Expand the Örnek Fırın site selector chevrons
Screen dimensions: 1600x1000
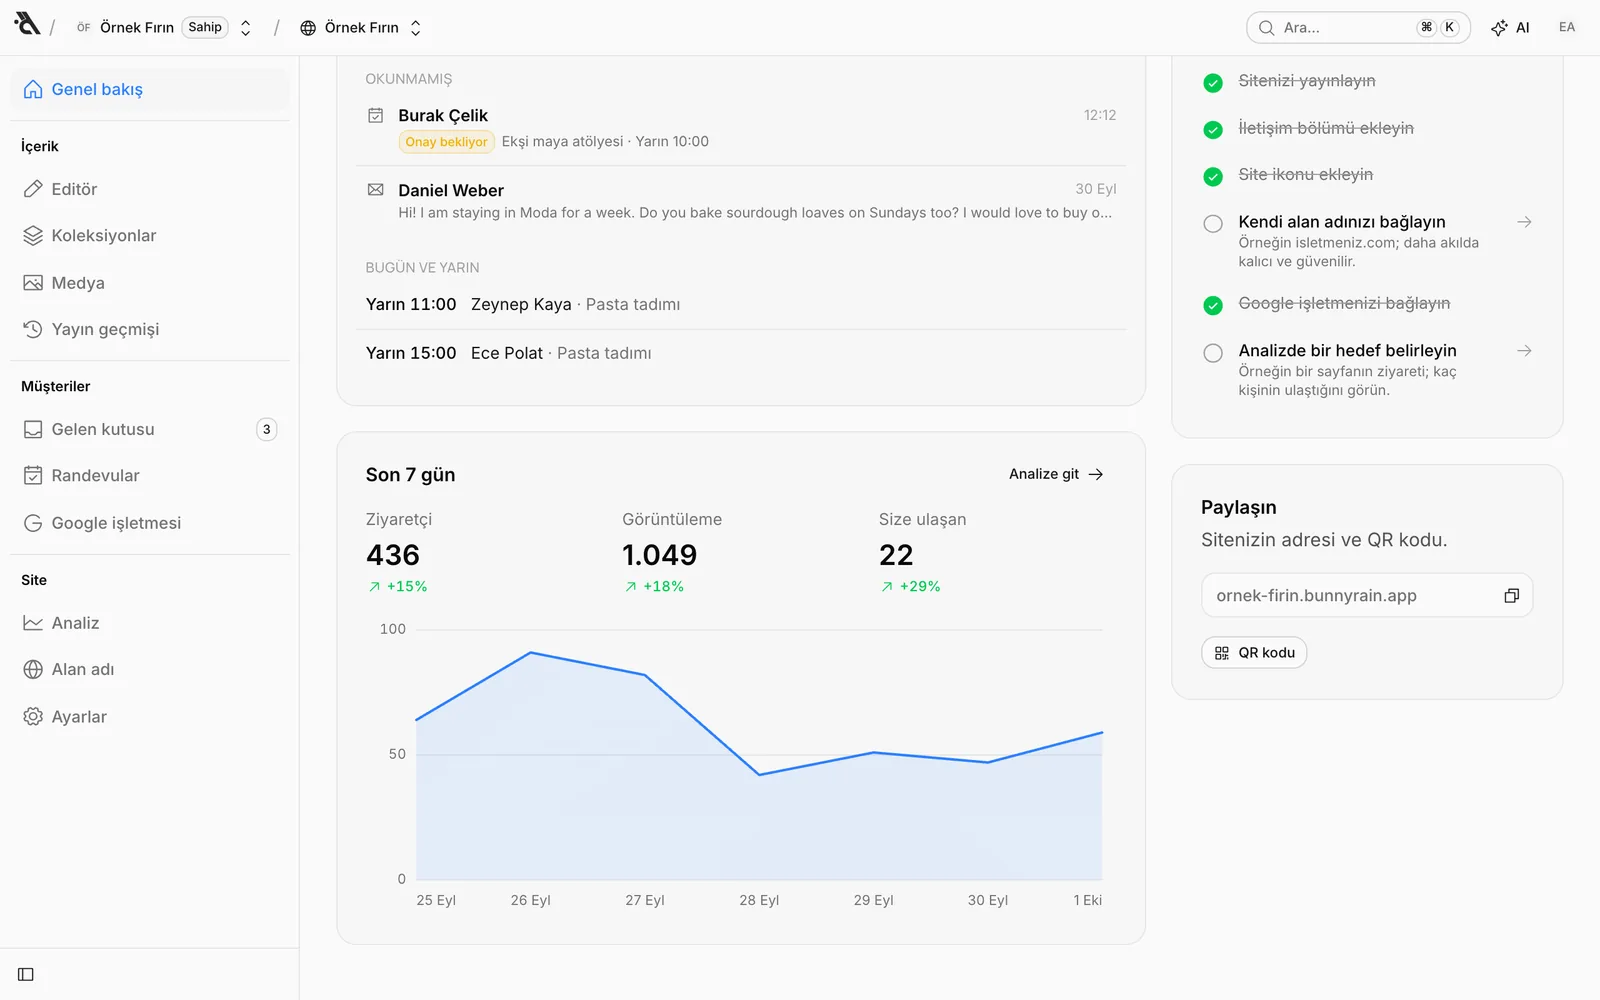(416, 28)
